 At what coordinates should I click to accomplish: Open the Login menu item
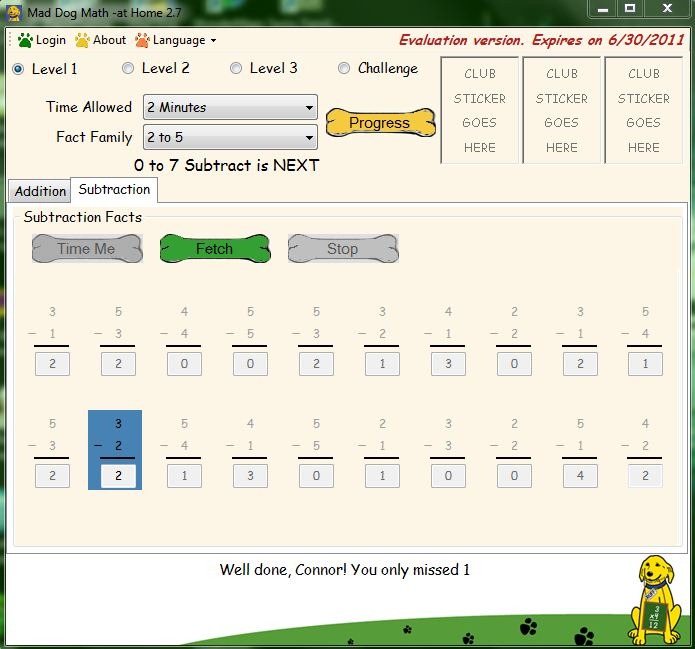pos(42,40)
